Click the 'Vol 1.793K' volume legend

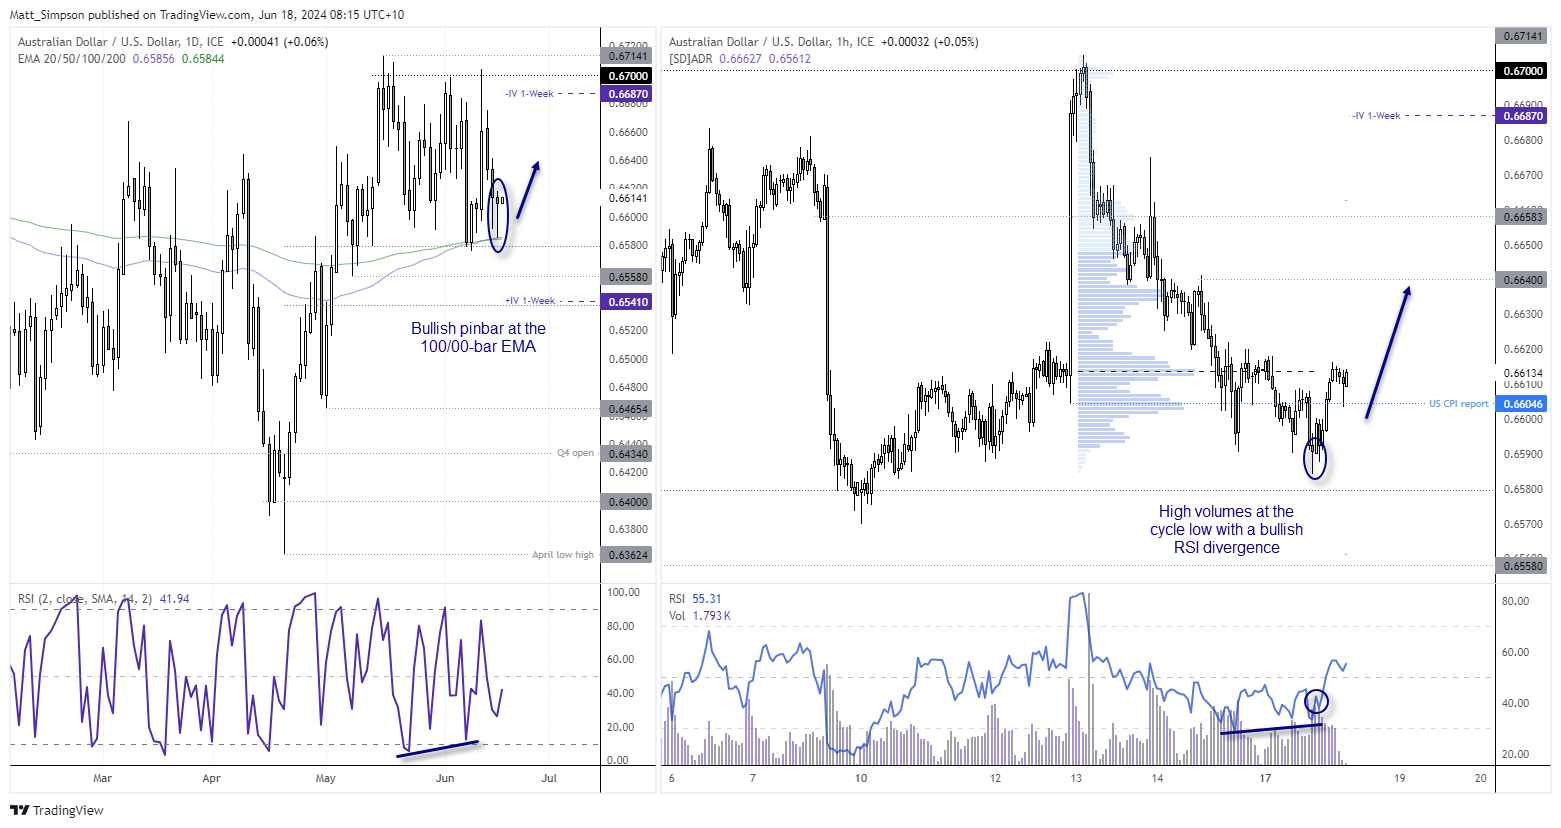tap(700, 616)
